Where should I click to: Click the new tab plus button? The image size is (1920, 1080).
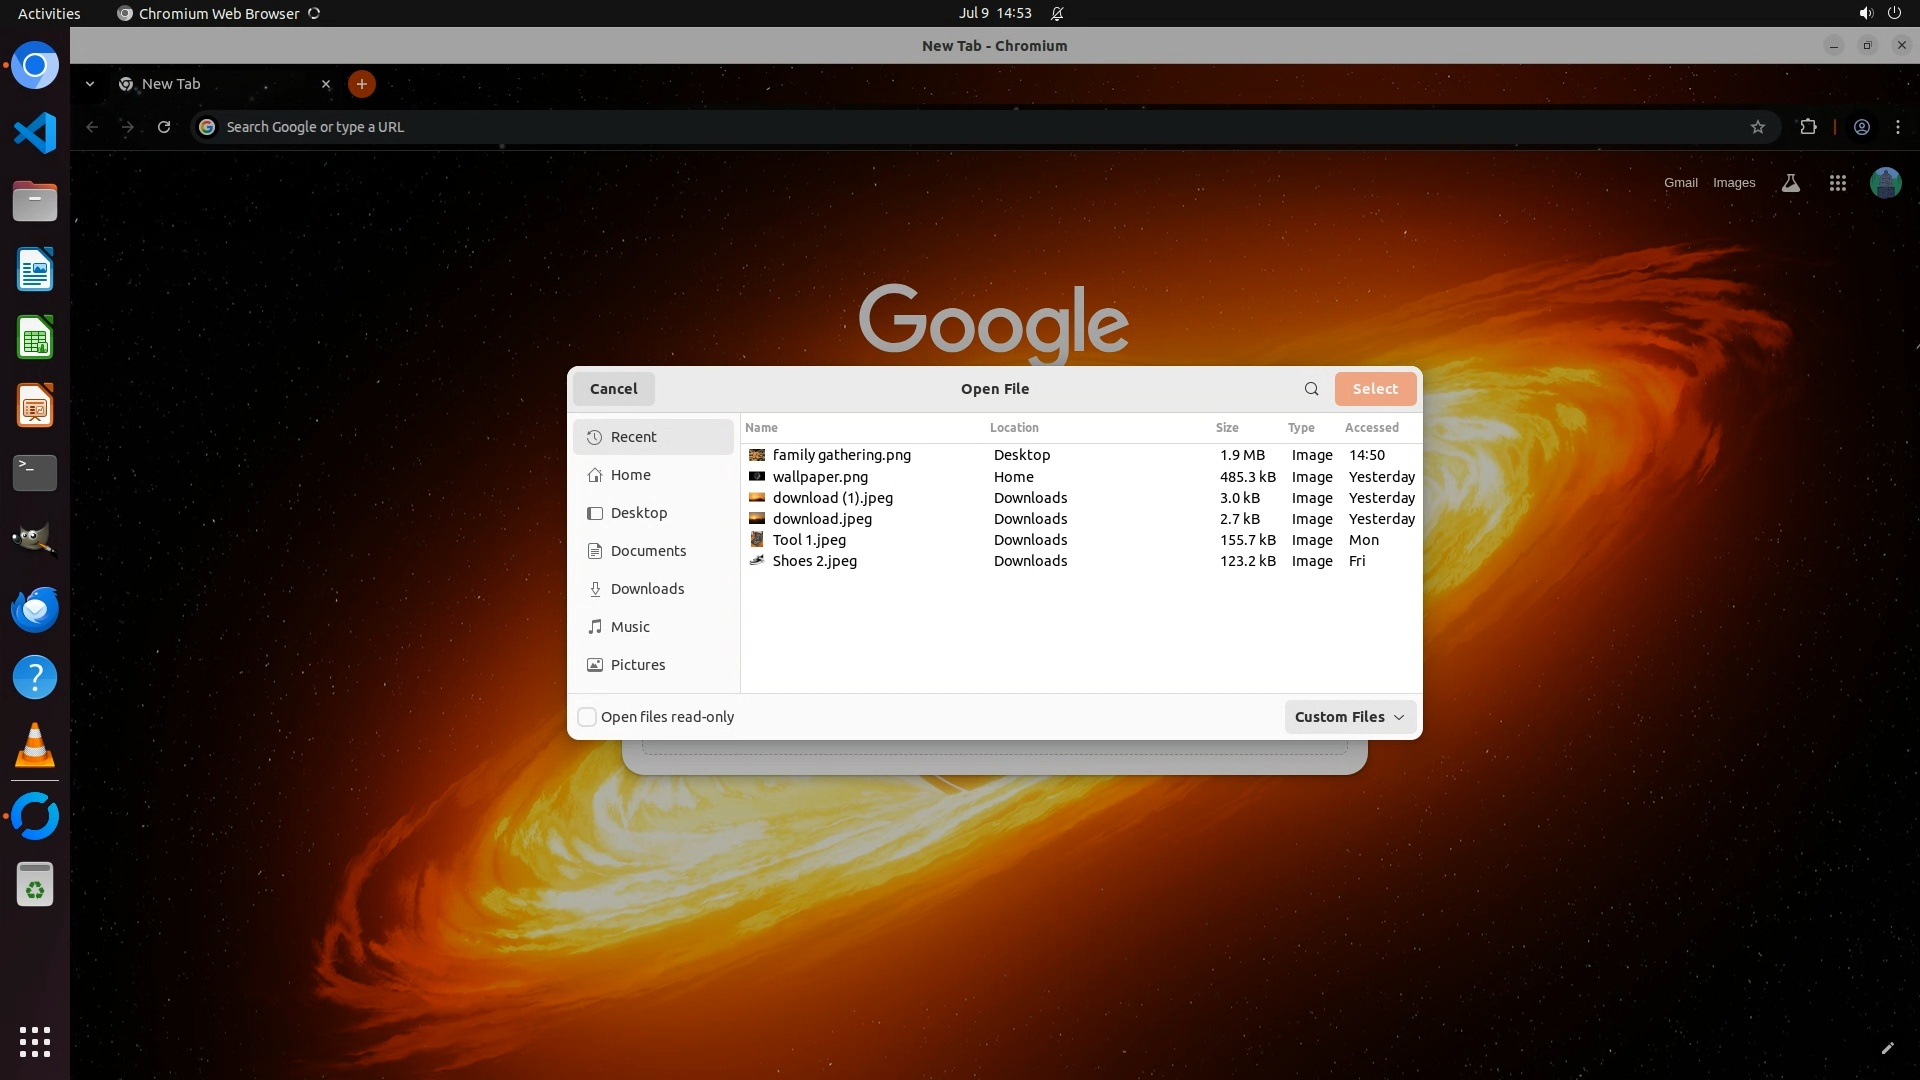[361, 84]
